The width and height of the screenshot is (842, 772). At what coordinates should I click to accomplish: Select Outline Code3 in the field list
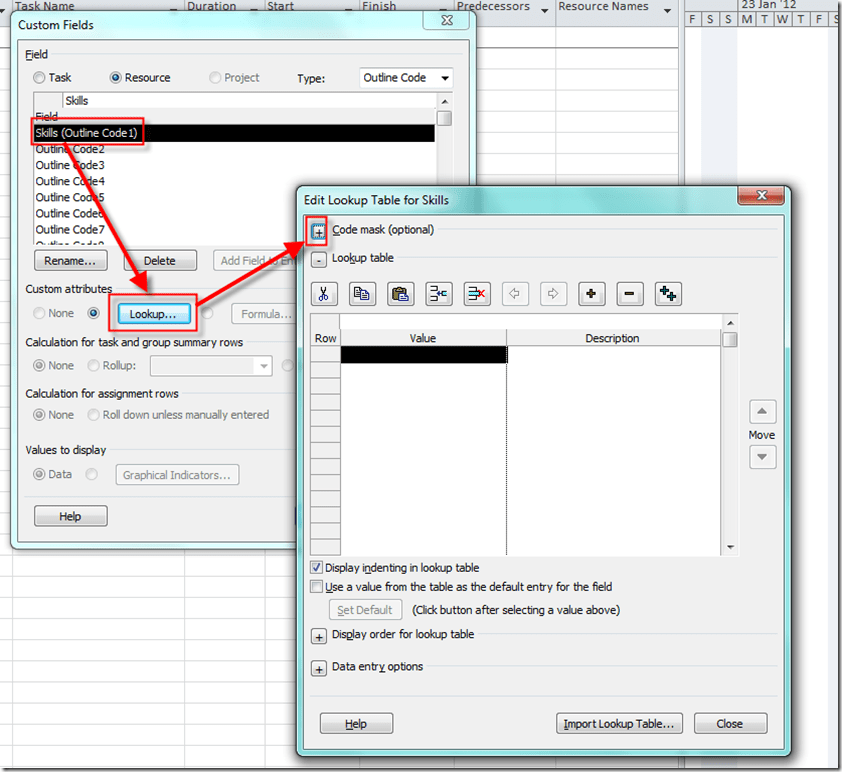70,165
